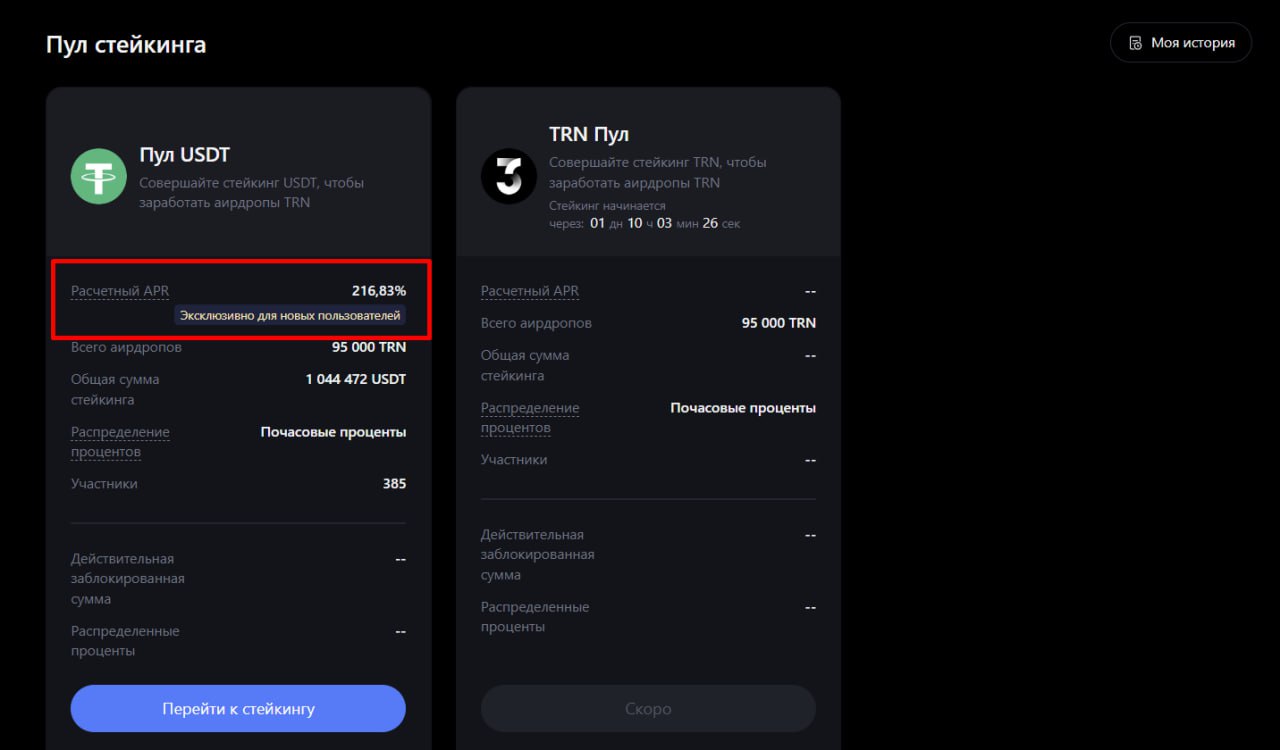Click 95 000 TRN airdrop value in TRN pool
The image size is (1280, 750).
(x=779, y=323)
